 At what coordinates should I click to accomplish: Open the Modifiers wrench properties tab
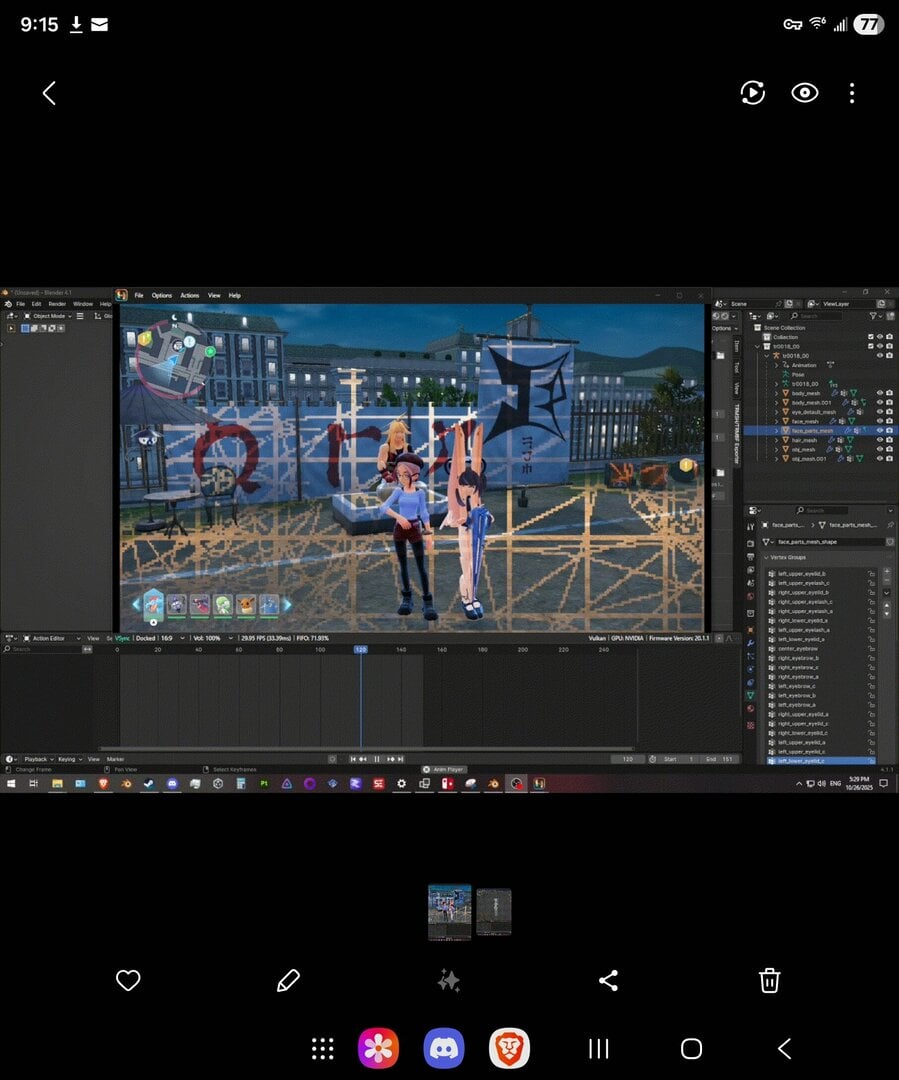click(750, 643)
